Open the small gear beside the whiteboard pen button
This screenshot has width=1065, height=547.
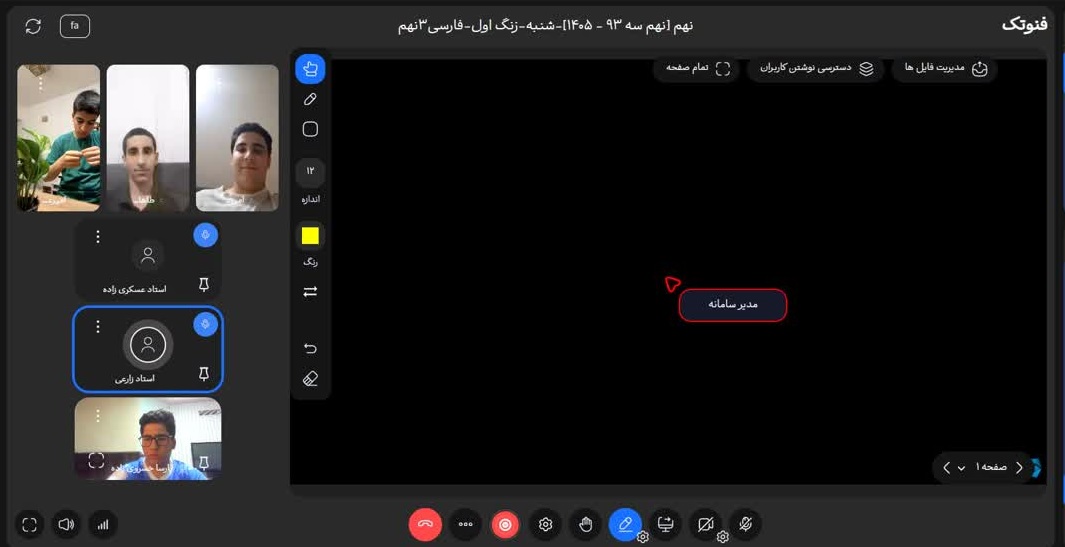tap(643, 537)
